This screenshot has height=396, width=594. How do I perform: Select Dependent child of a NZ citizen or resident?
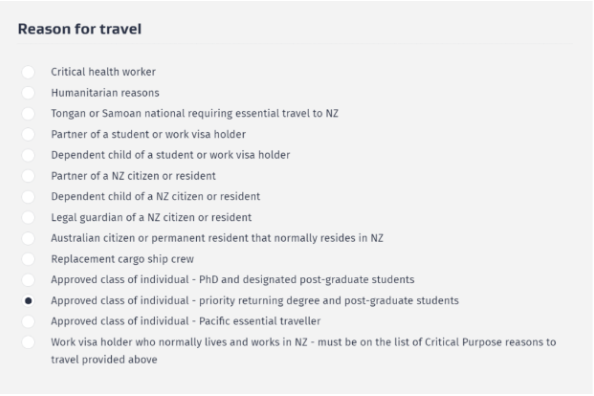(x=28, y=197)
